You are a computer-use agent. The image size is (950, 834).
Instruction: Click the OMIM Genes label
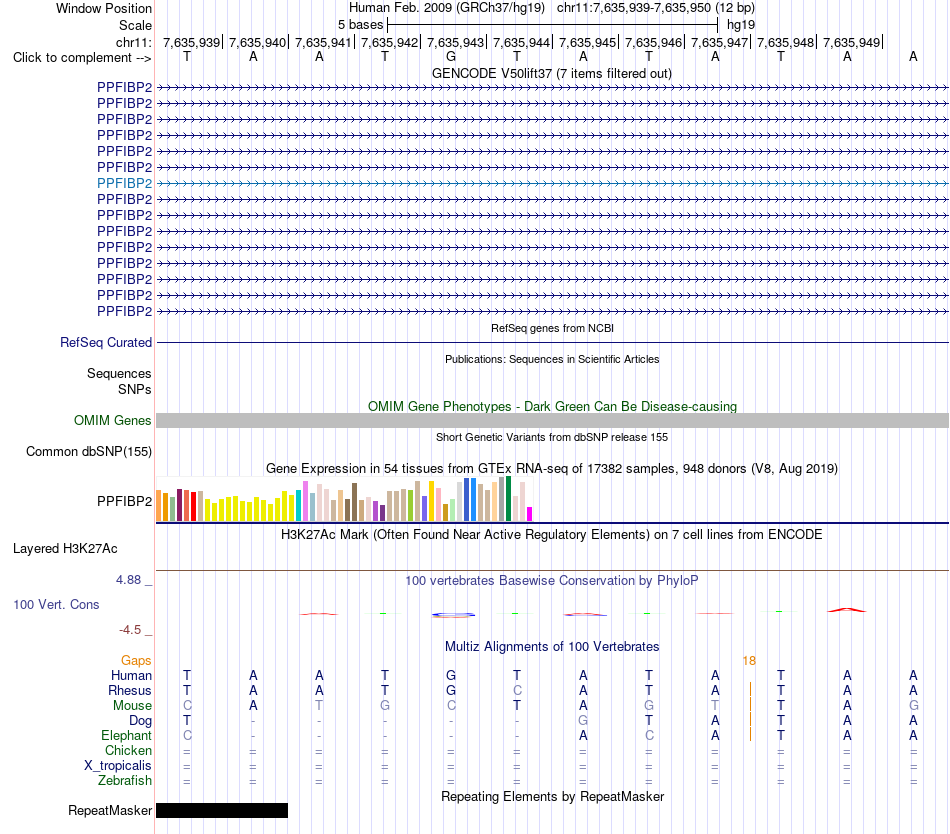click(112, 420)
